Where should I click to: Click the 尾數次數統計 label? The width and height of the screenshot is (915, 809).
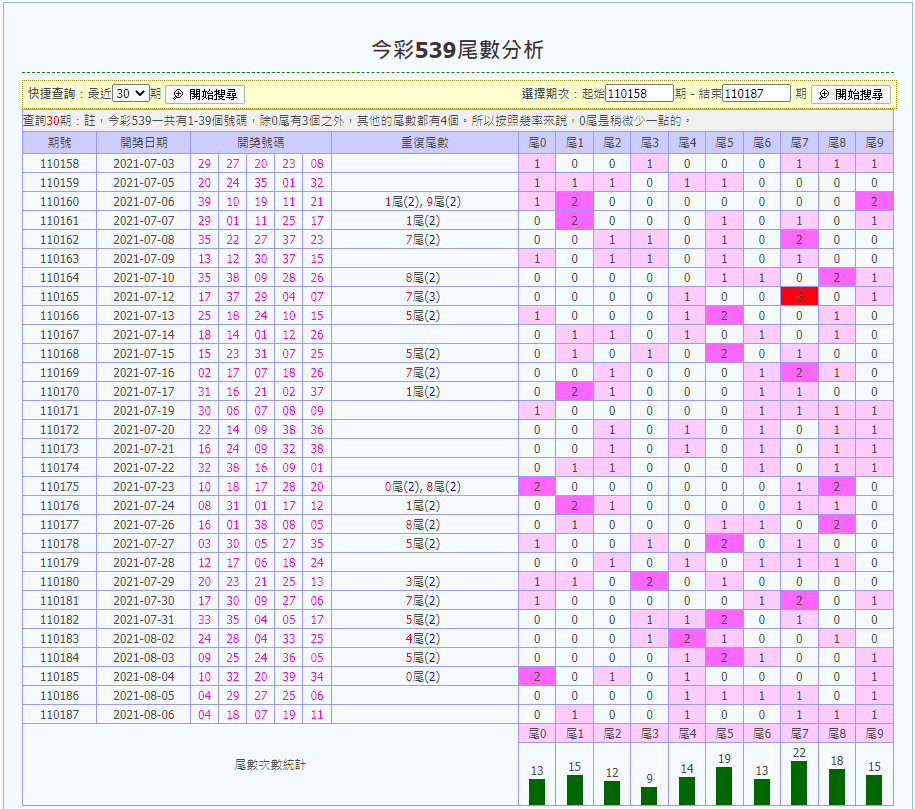pos(270,765)
